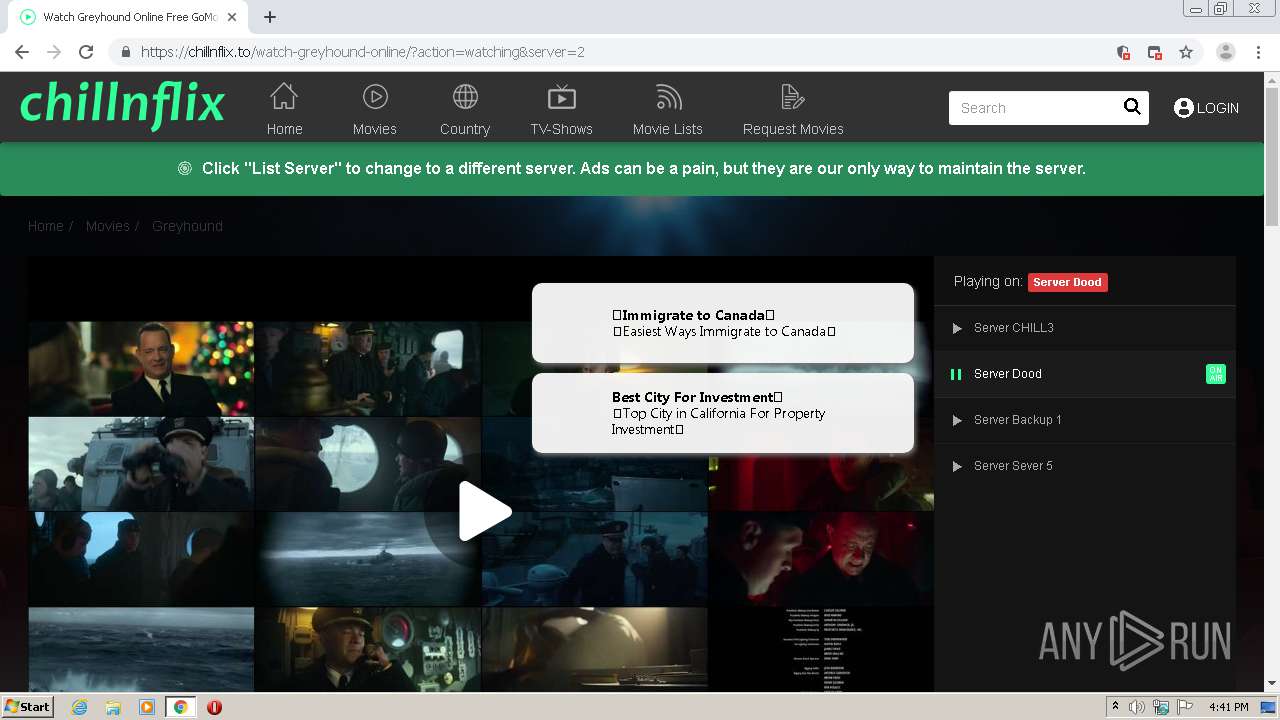This screenshot has height=720, width=1280.
Task: Click the Action Center flag tray icon
Action: (x=1185, y=707)
